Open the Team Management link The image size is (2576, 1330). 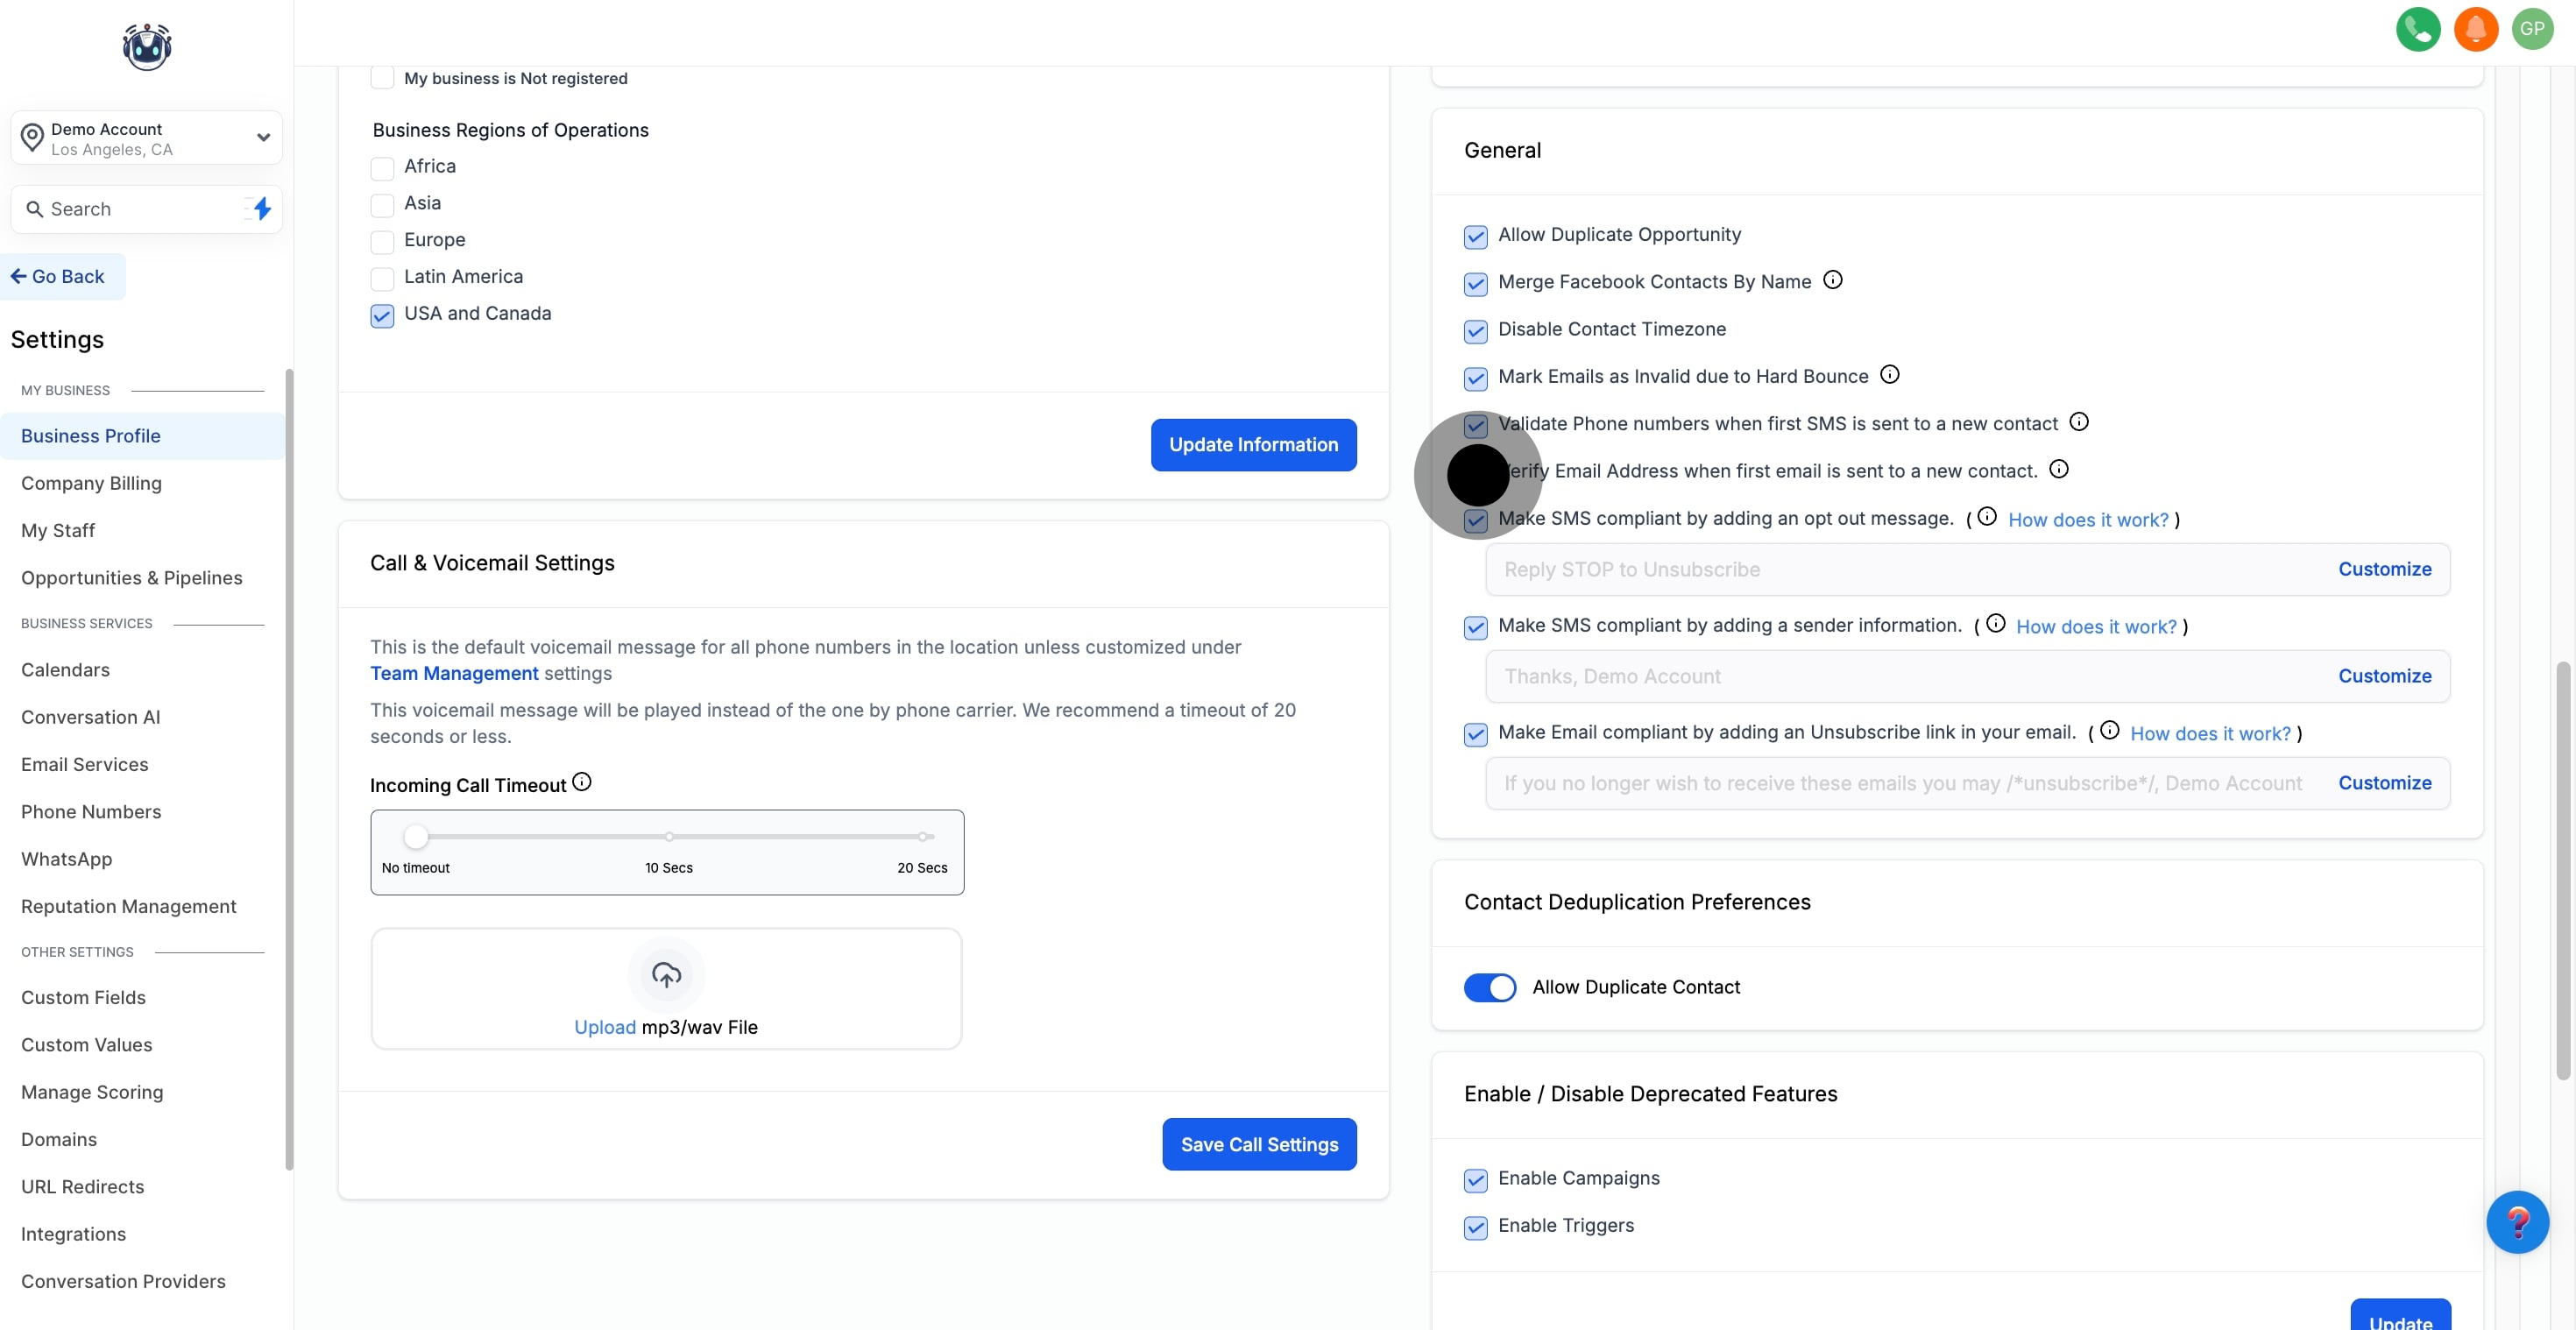(x=454, y=673)
